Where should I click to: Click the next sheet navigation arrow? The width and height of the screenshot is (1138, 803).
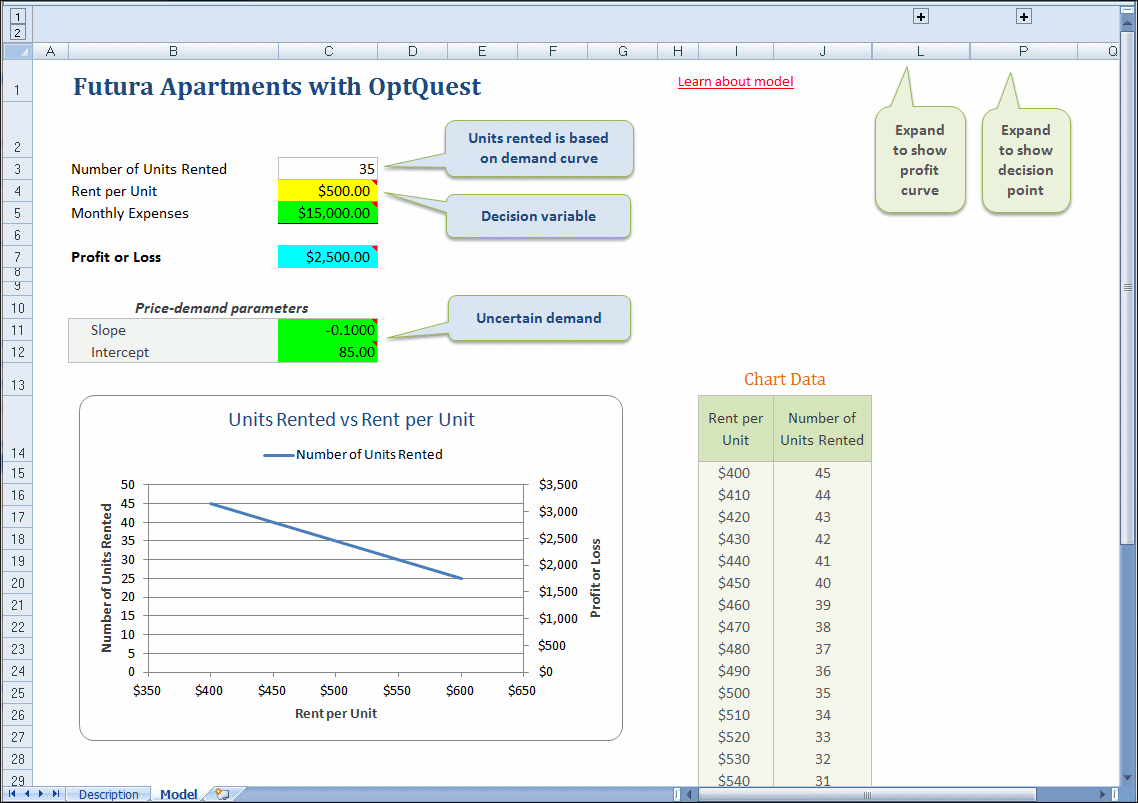click(42, 794)
